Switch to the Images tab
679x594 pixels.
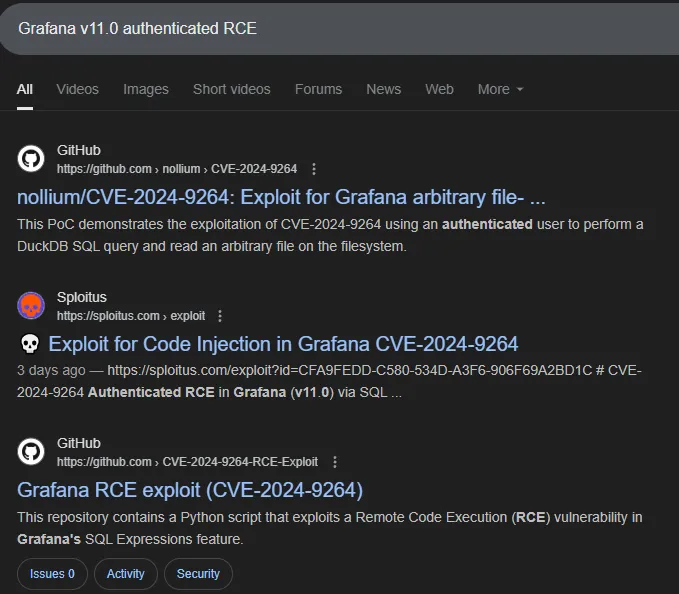point(146,89)
